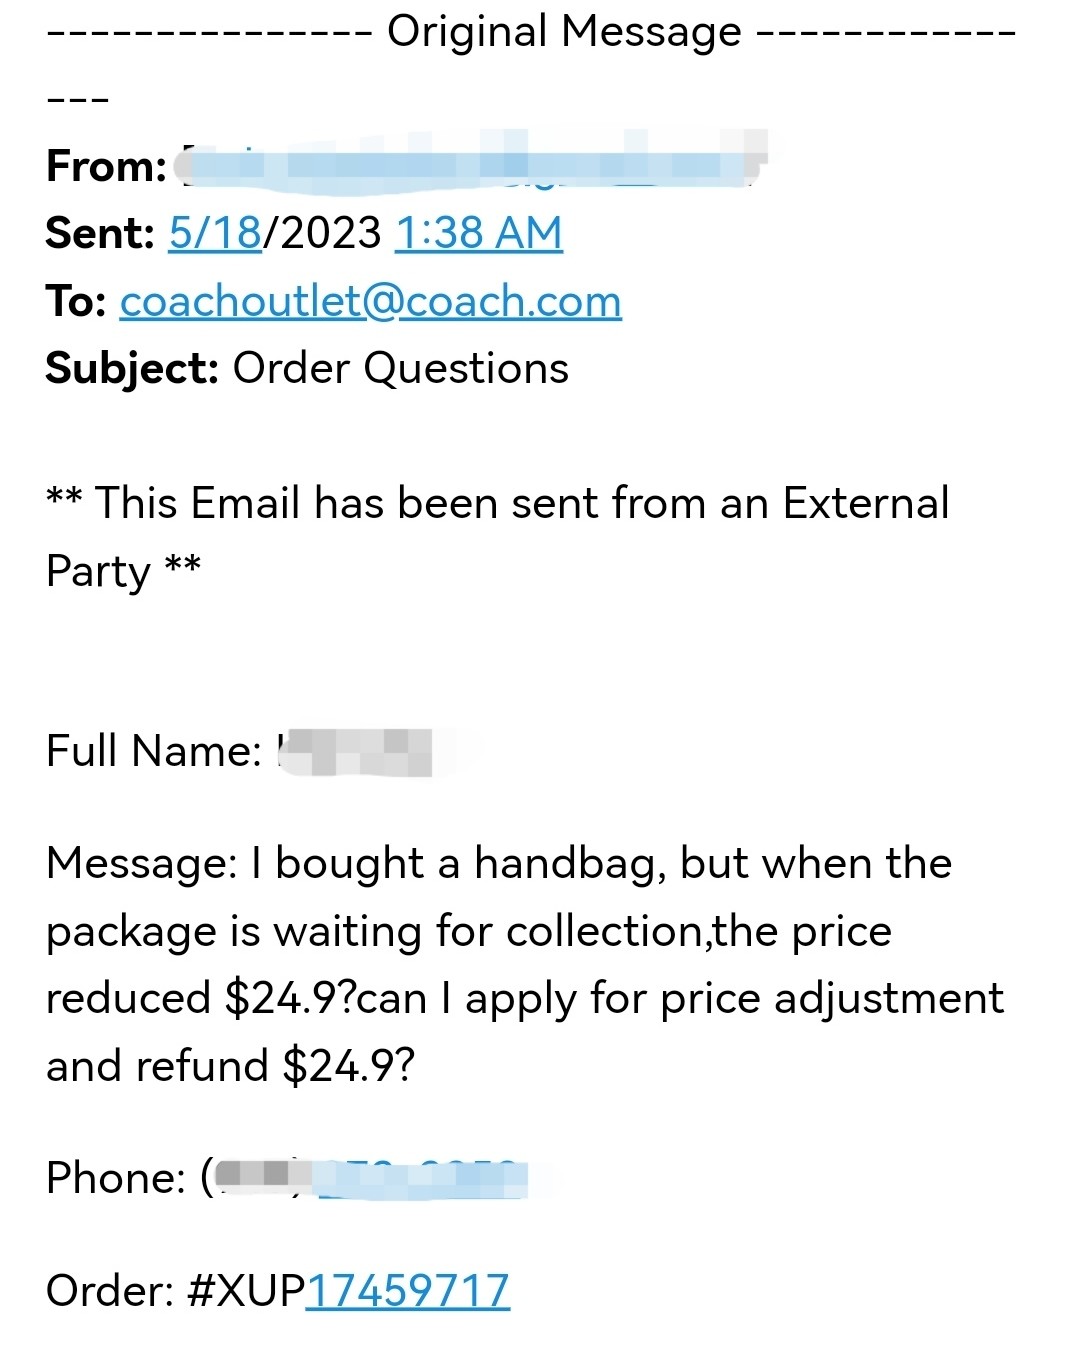Click the Phone: label
Image resolution: width=1080 pixels, height=1350 pixels.
116,1178
